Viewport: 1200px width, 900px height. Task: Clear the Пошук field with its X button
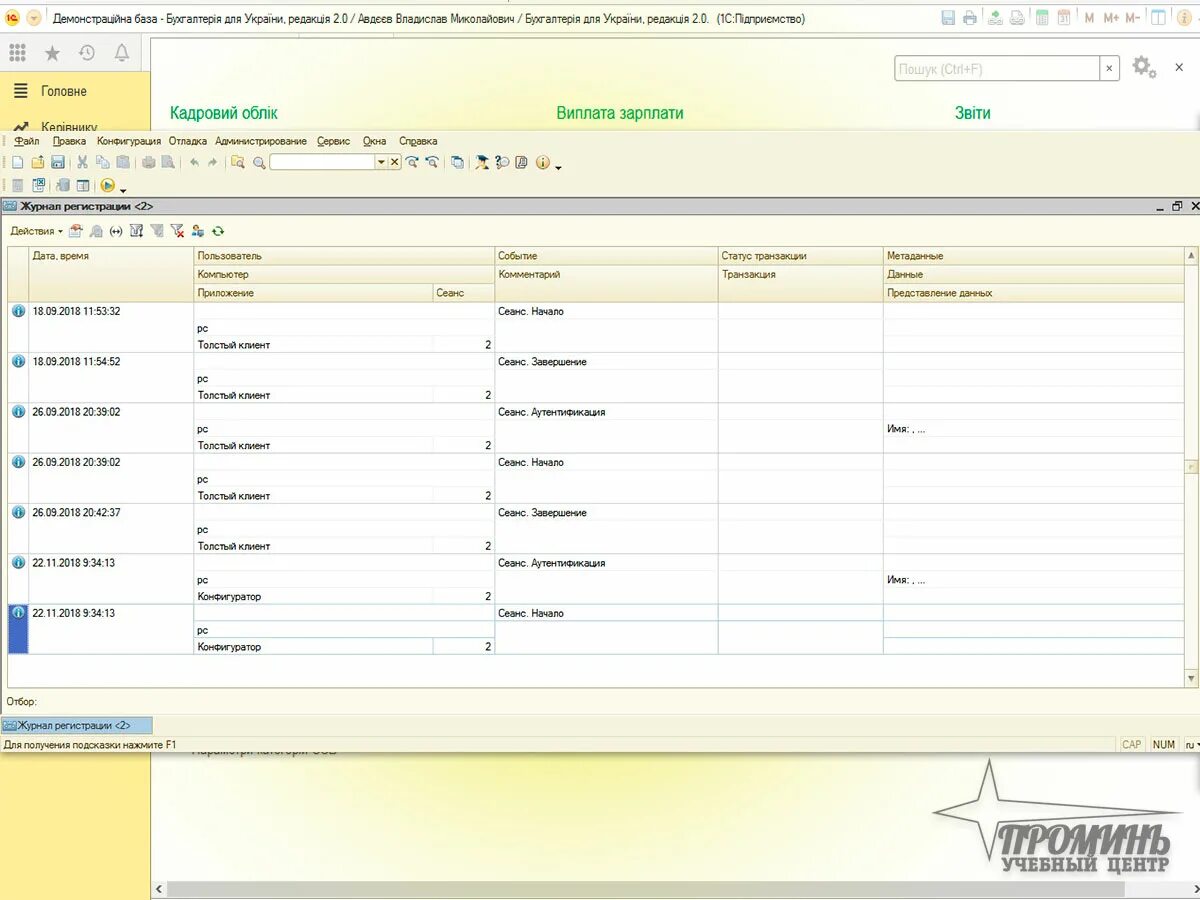[x=1109, y=68]
